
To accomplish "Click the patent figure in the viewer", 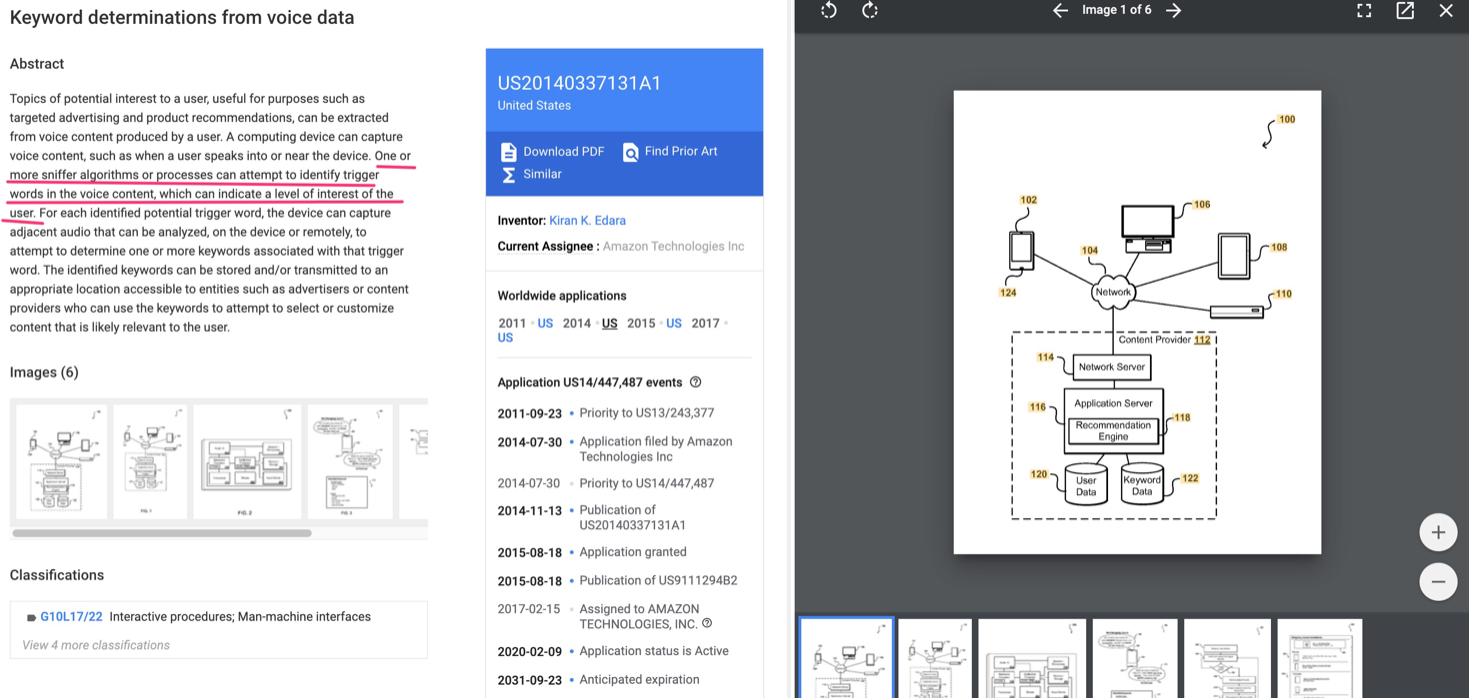I will coord(1137,322).
